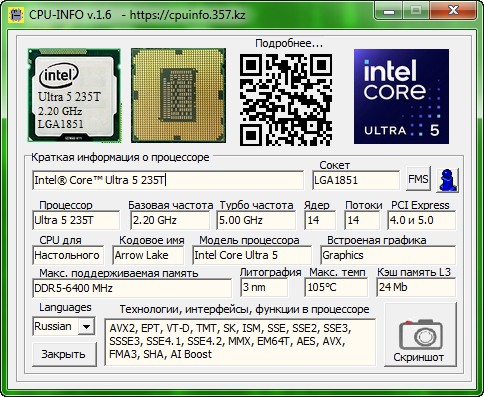
Task: Click the Languages label
Action: click(x=65, y=307)
